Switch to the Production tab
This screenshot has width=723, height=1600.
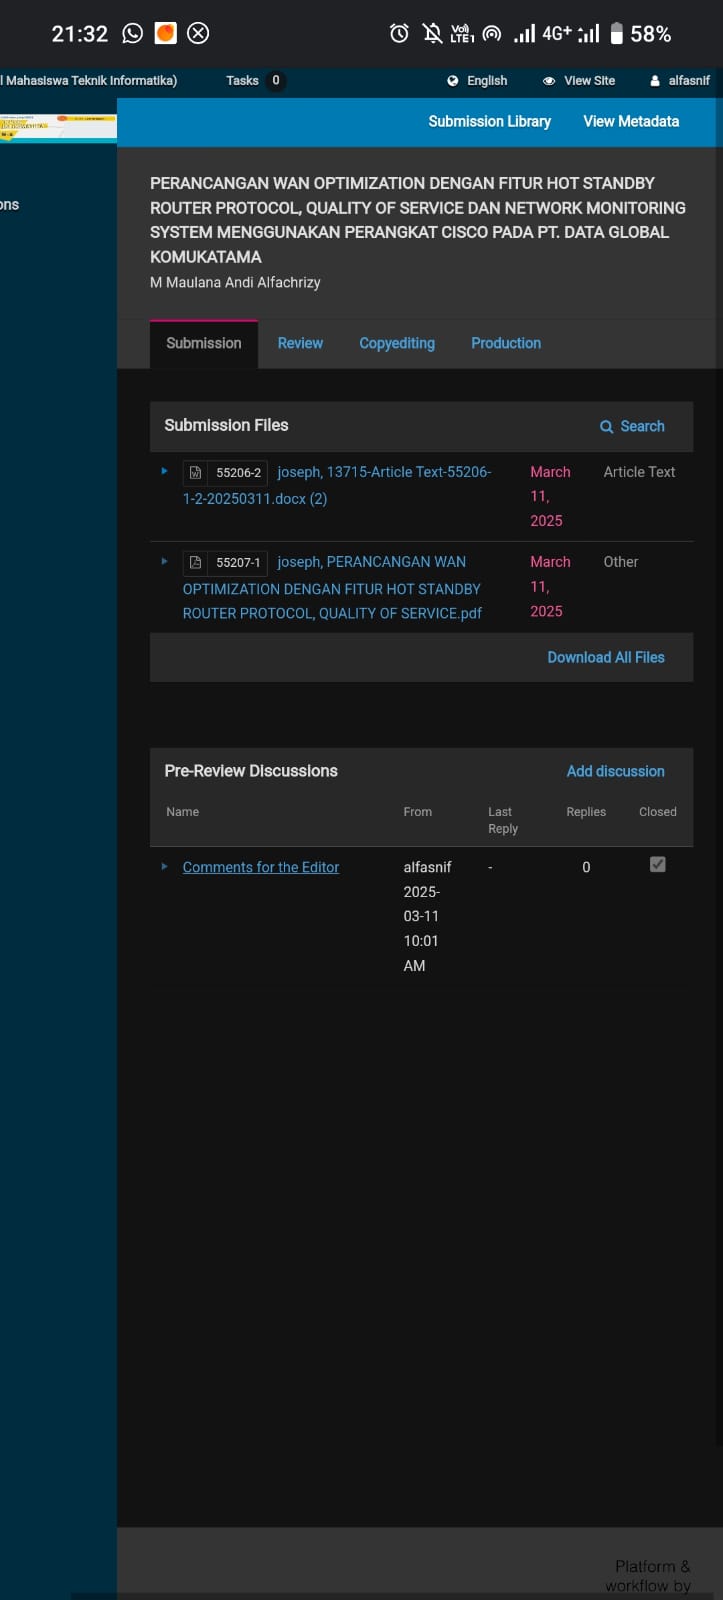(x=506, y=343)
